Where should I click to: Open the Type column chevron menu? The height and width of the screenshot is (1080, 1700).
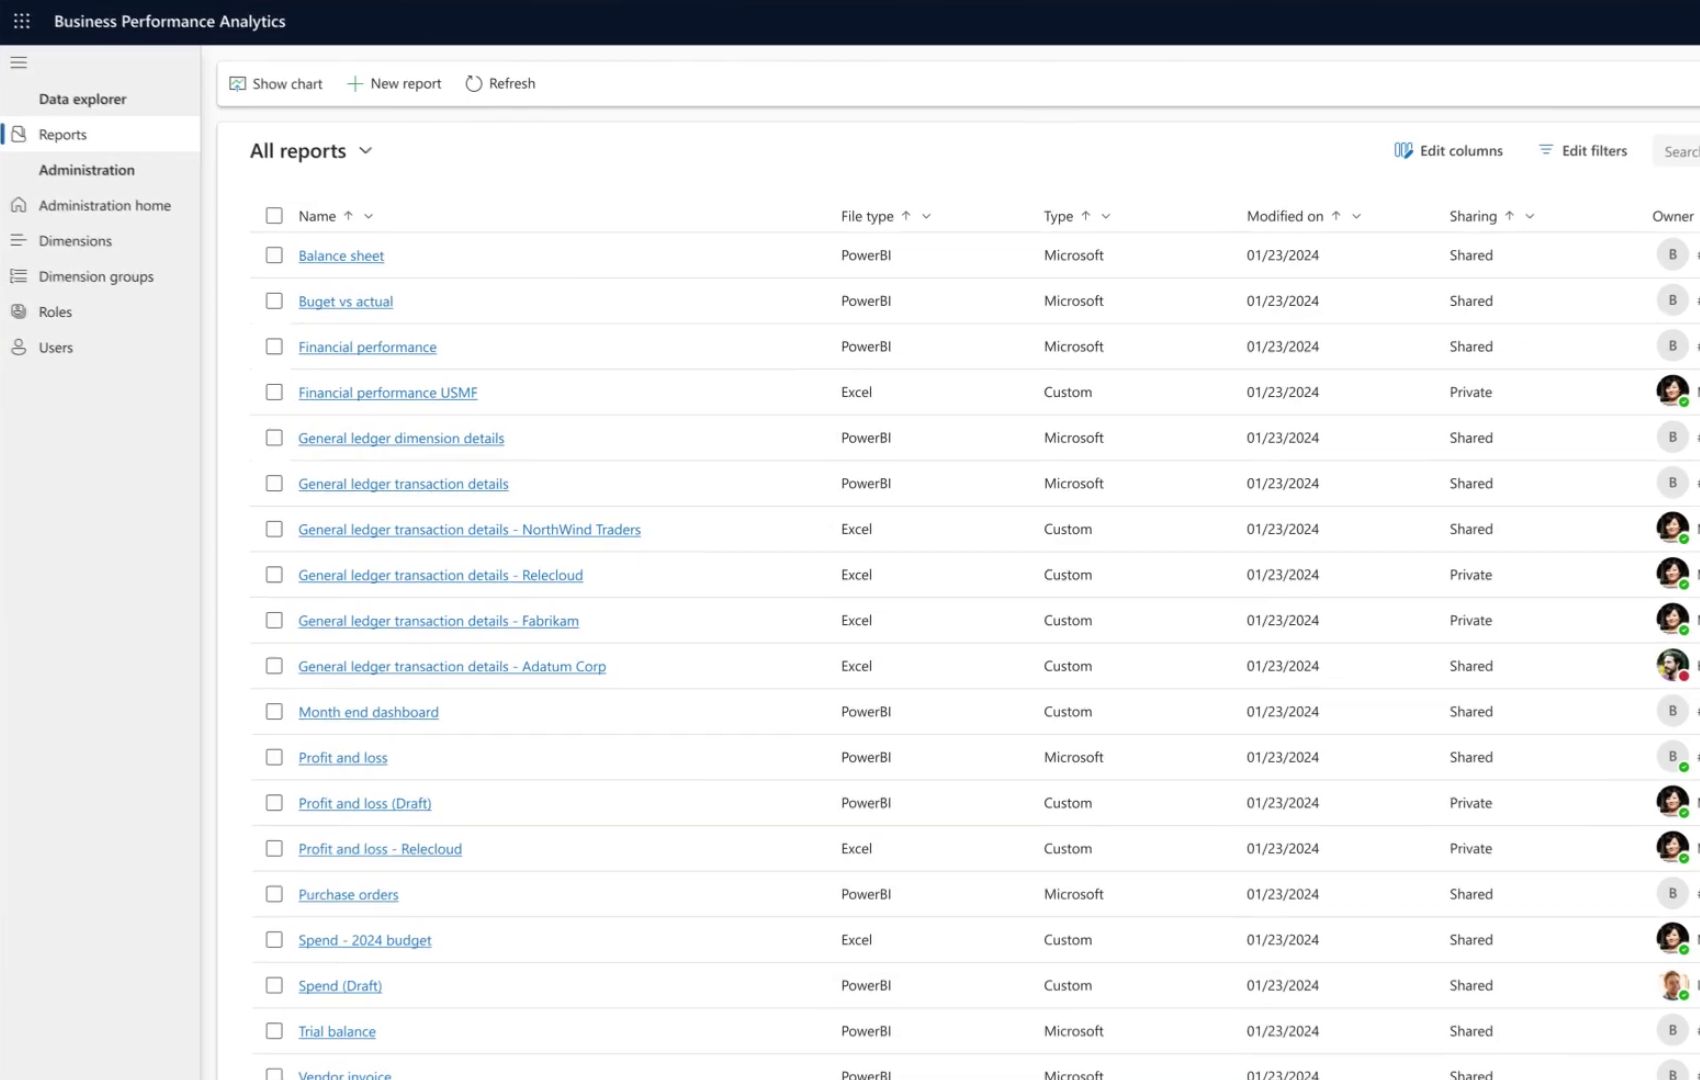pos(1106,216)
